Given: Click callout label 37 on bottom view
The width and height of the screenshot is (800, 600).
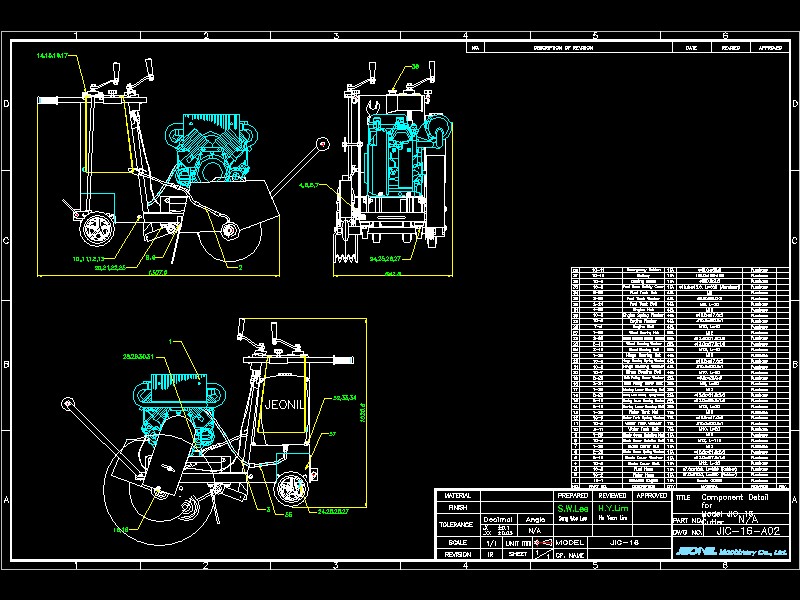Looking at the screenshot, I should coord(332,434).
